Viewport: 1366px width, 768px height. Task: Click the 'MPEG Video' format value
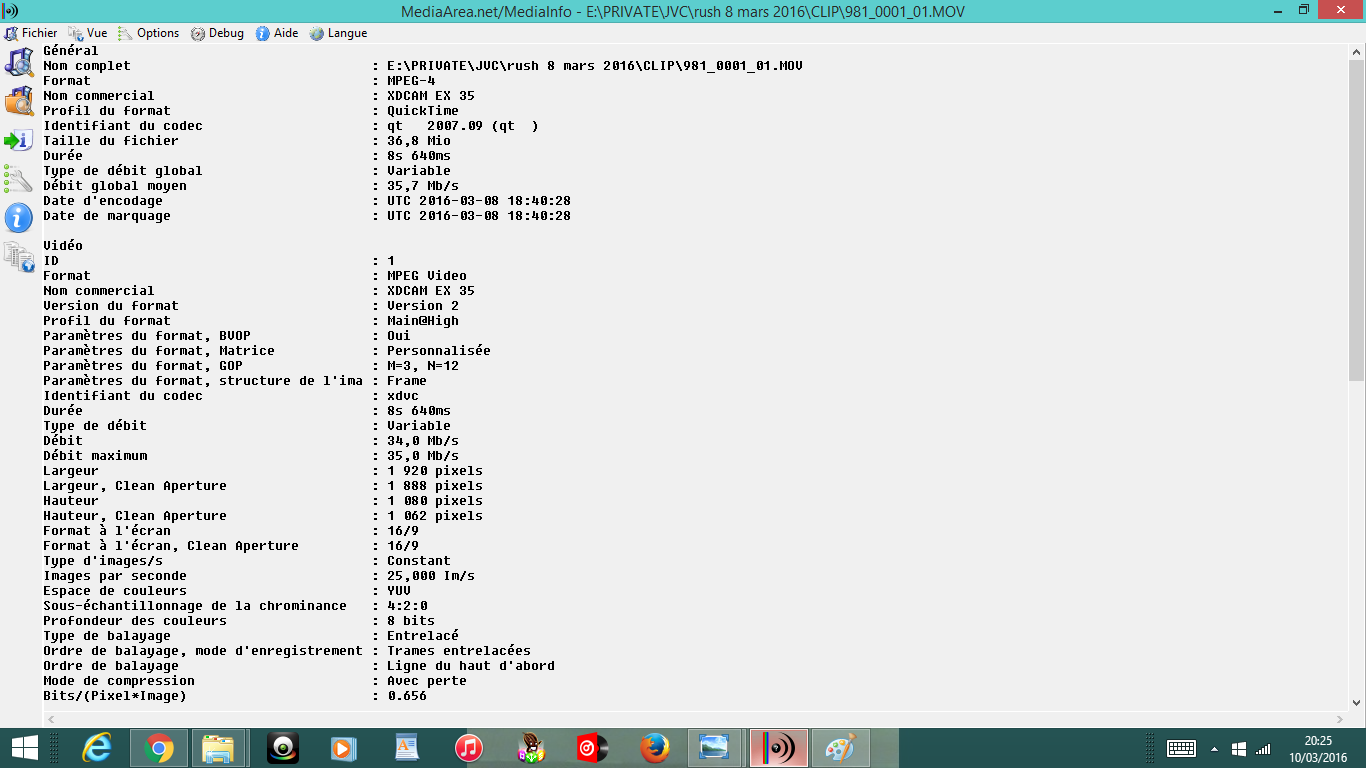click(x=427, y=276)
